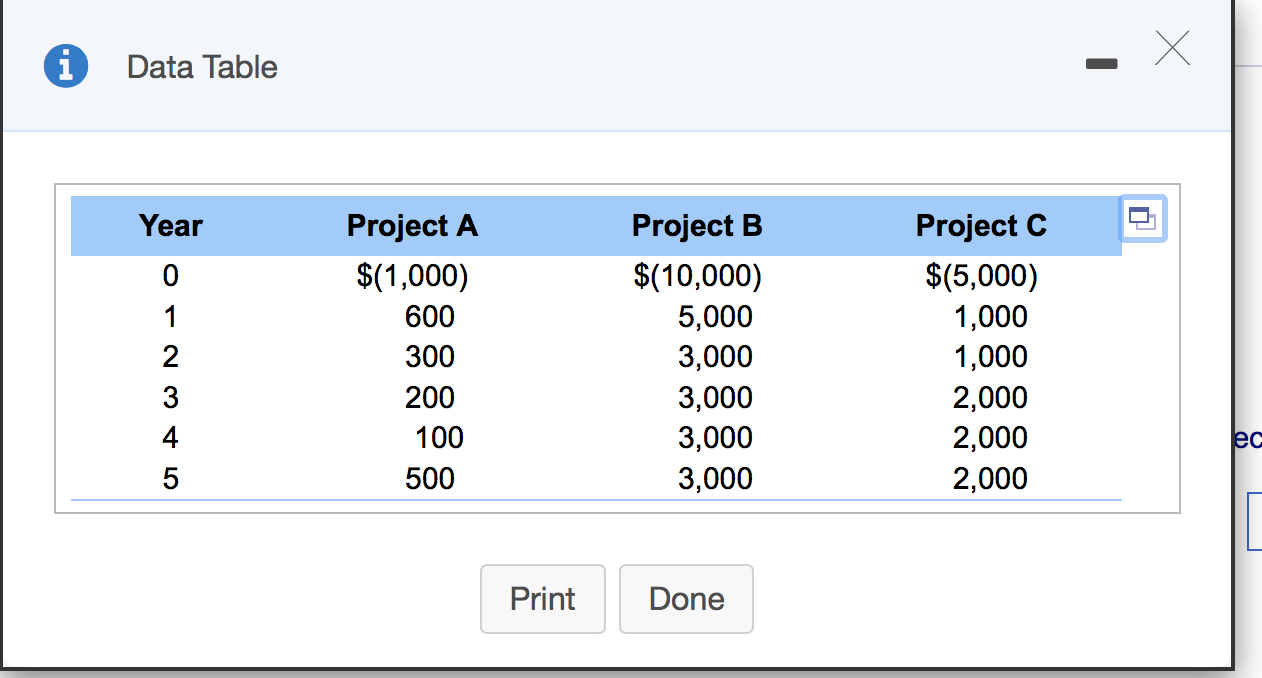The height and width of the screenshot is (678, 1262).
Task: Click the Year column header
Action: click(170, 226)
